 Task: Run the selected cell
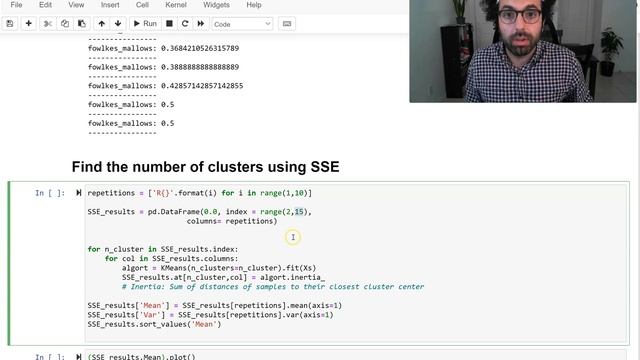(x=145, y=24)
